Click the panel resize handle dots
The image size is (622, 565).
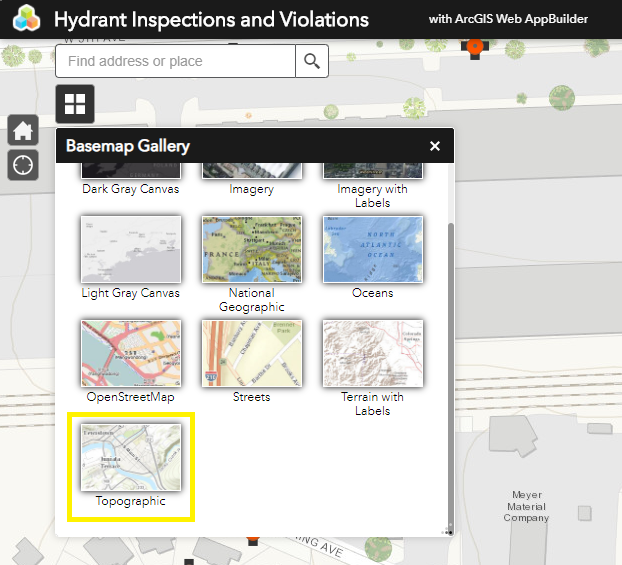448,531
